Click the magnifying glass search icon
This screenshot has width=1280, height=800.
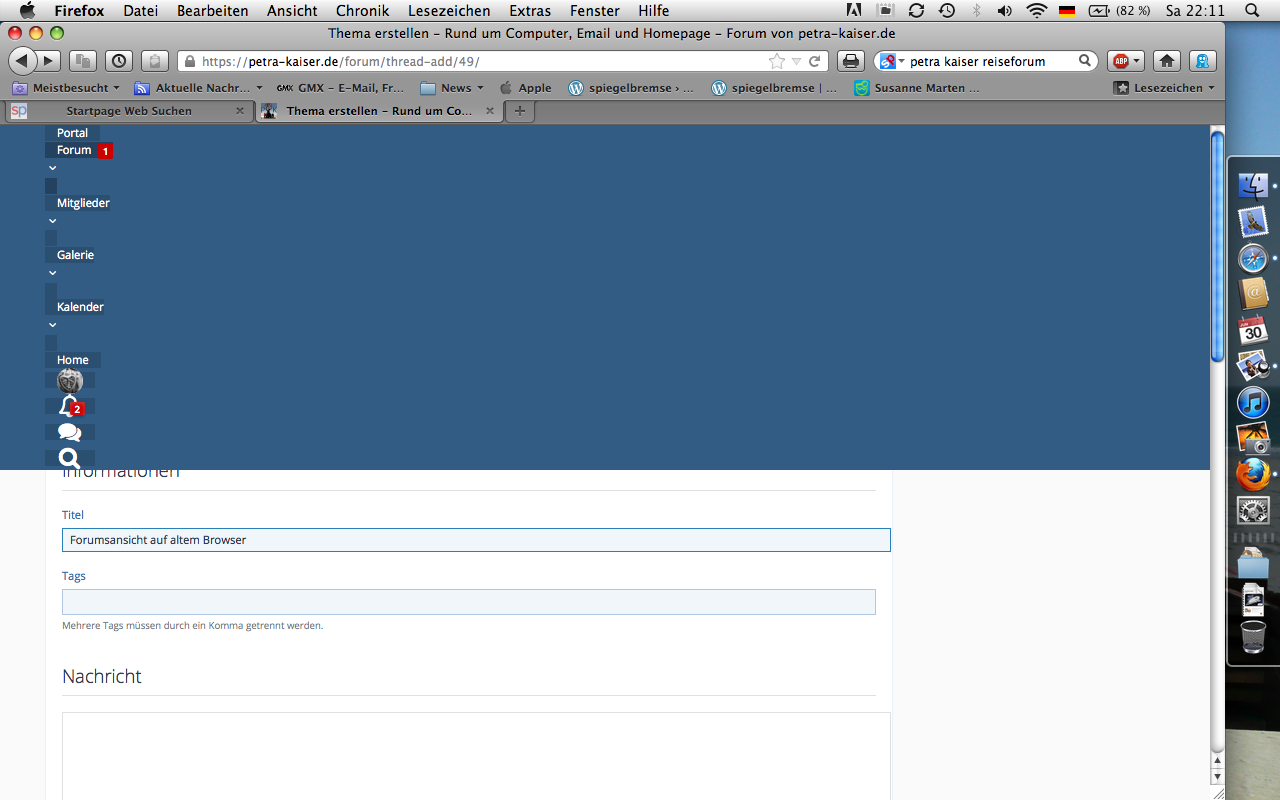[x=69, y=458]
